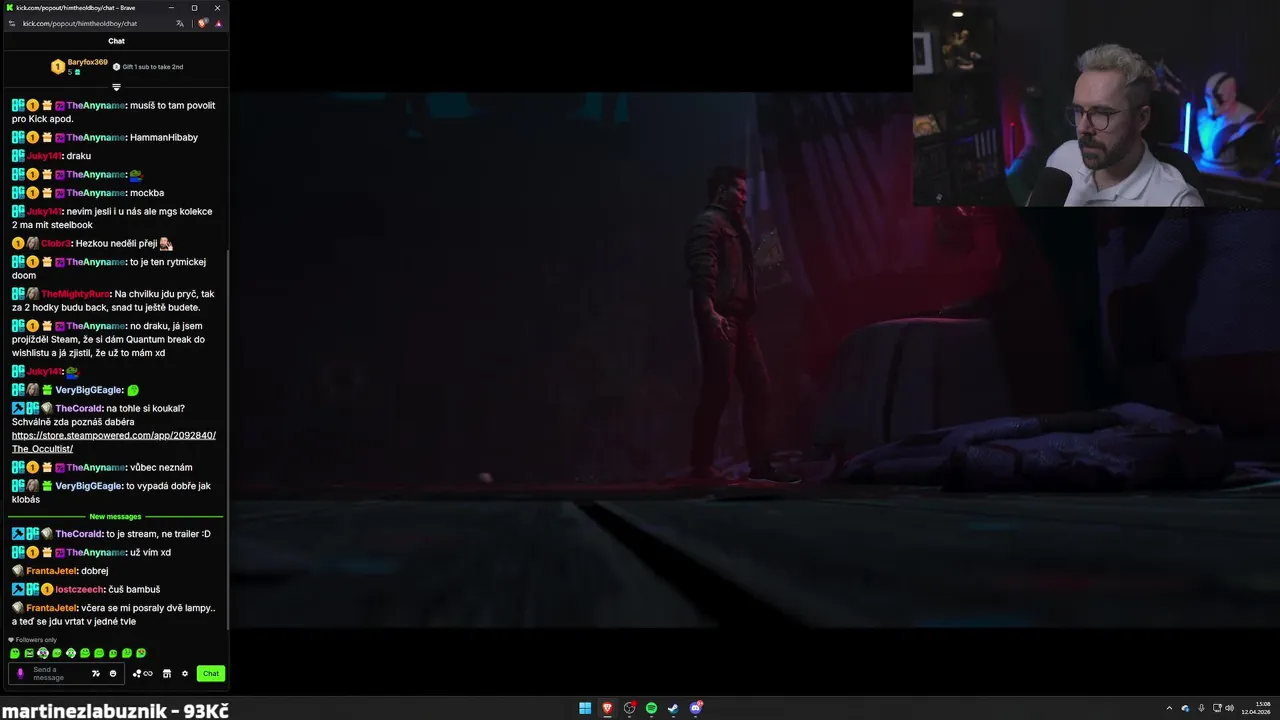Open Juky141 username on 'draku' message
1280x720 pixels.
click(x=44, y=156)
